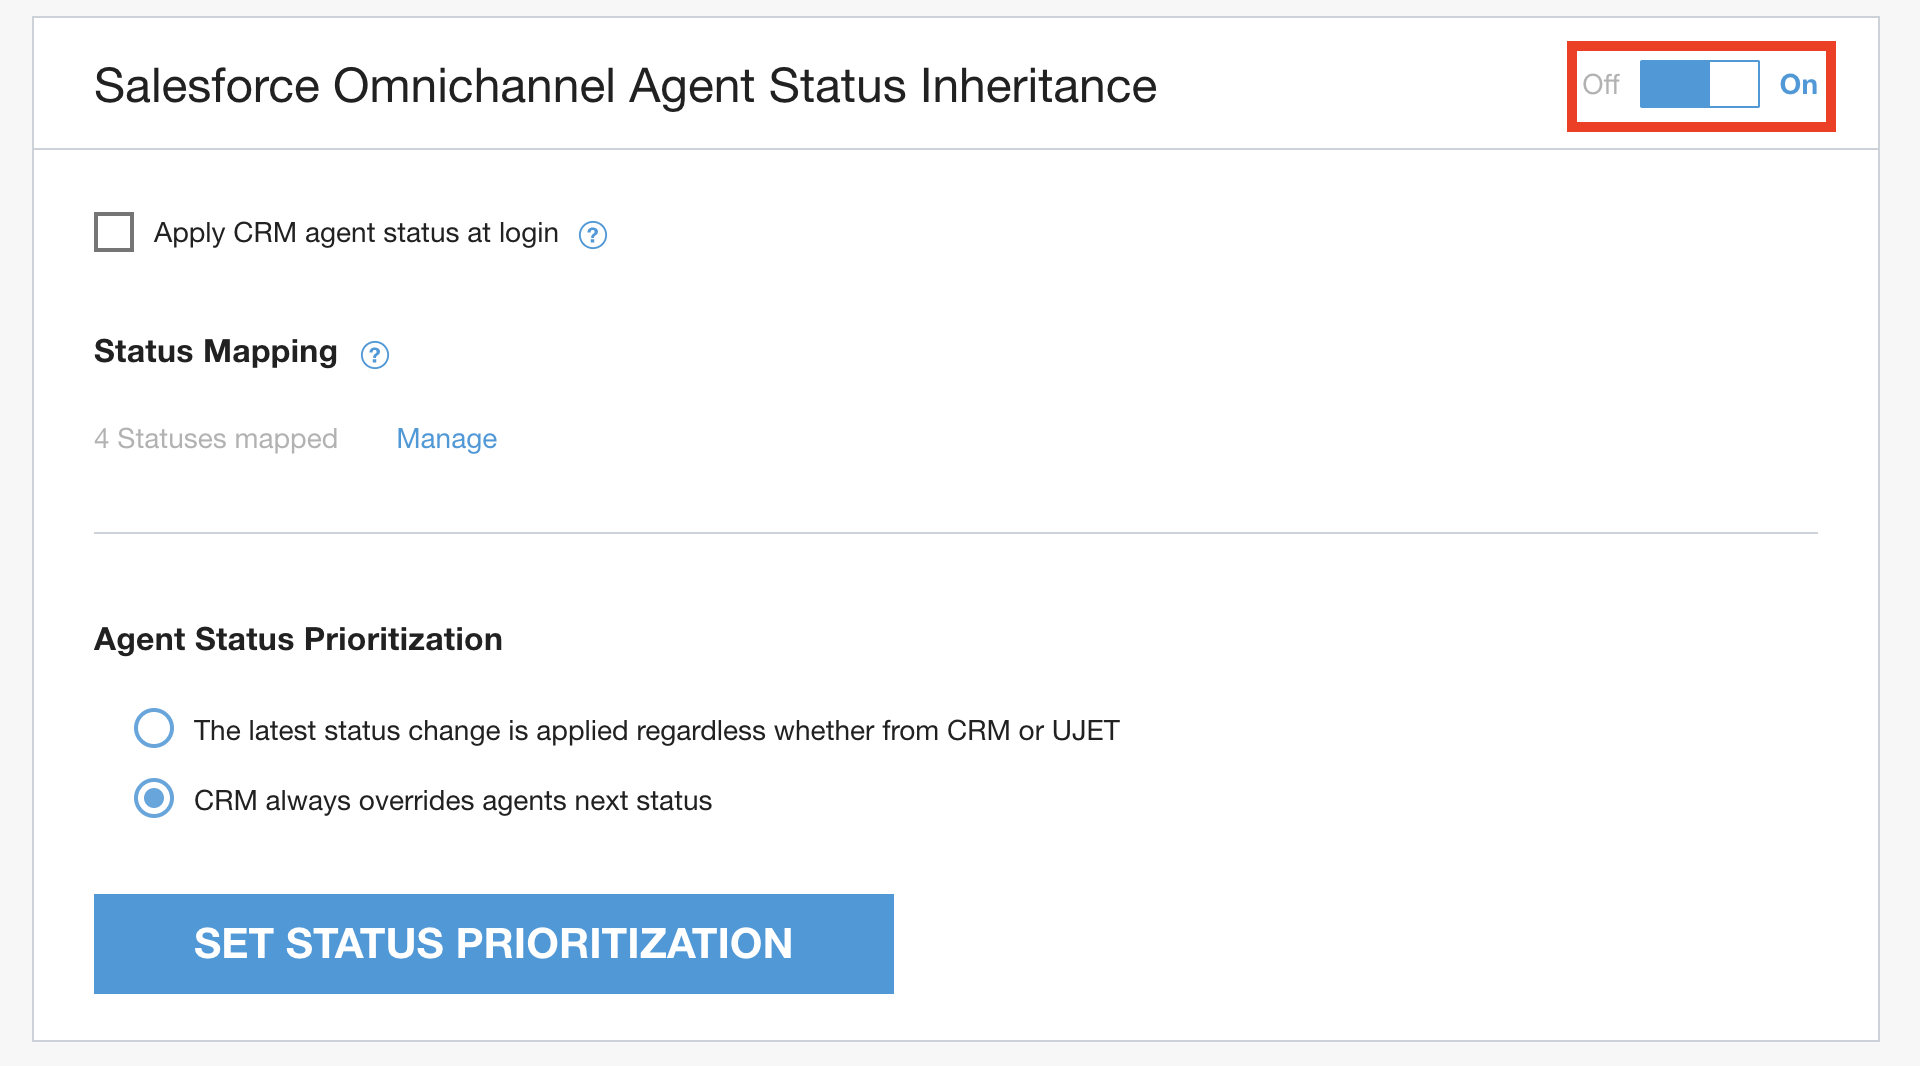Click the help icon beside CRM login status
This screenshot has width=1920, height=1066.
point(593,235)
